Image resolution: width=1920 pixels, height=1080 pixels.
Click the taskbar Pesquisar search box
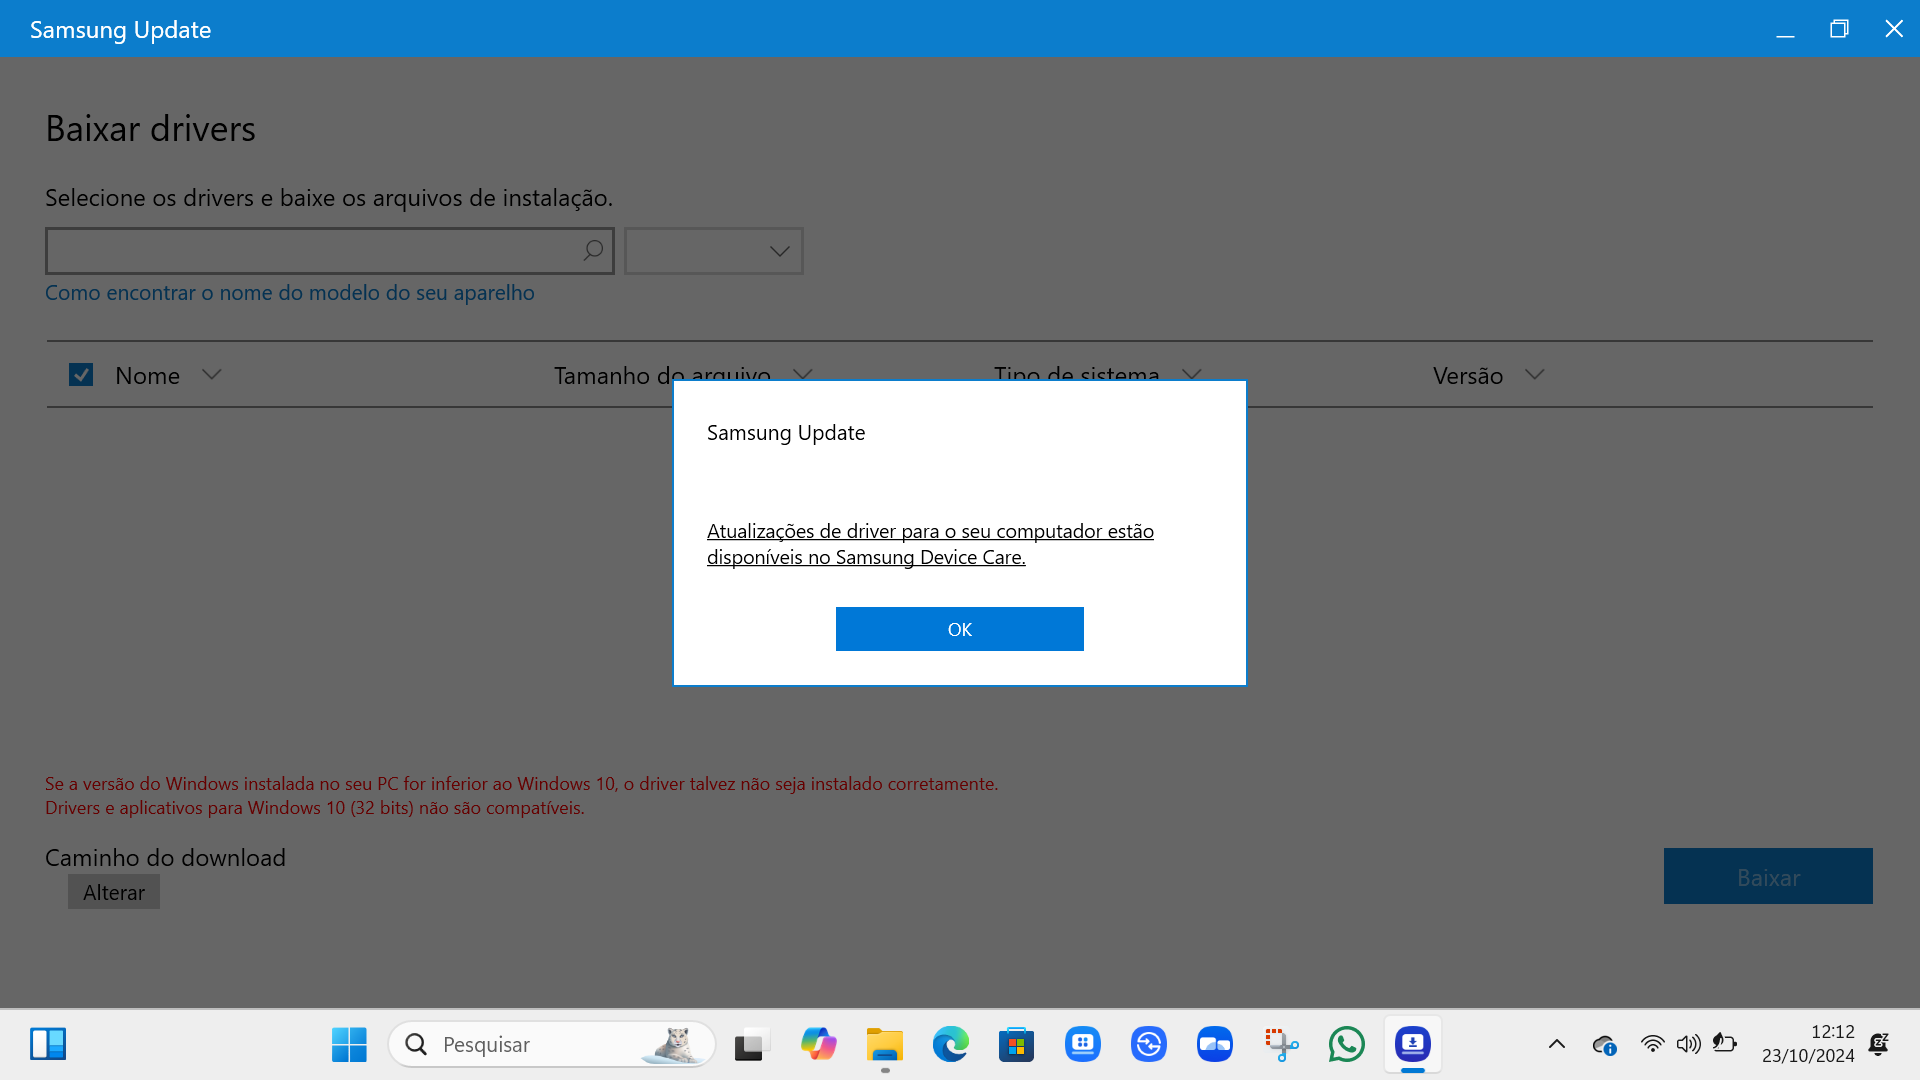click(552, 1045)
